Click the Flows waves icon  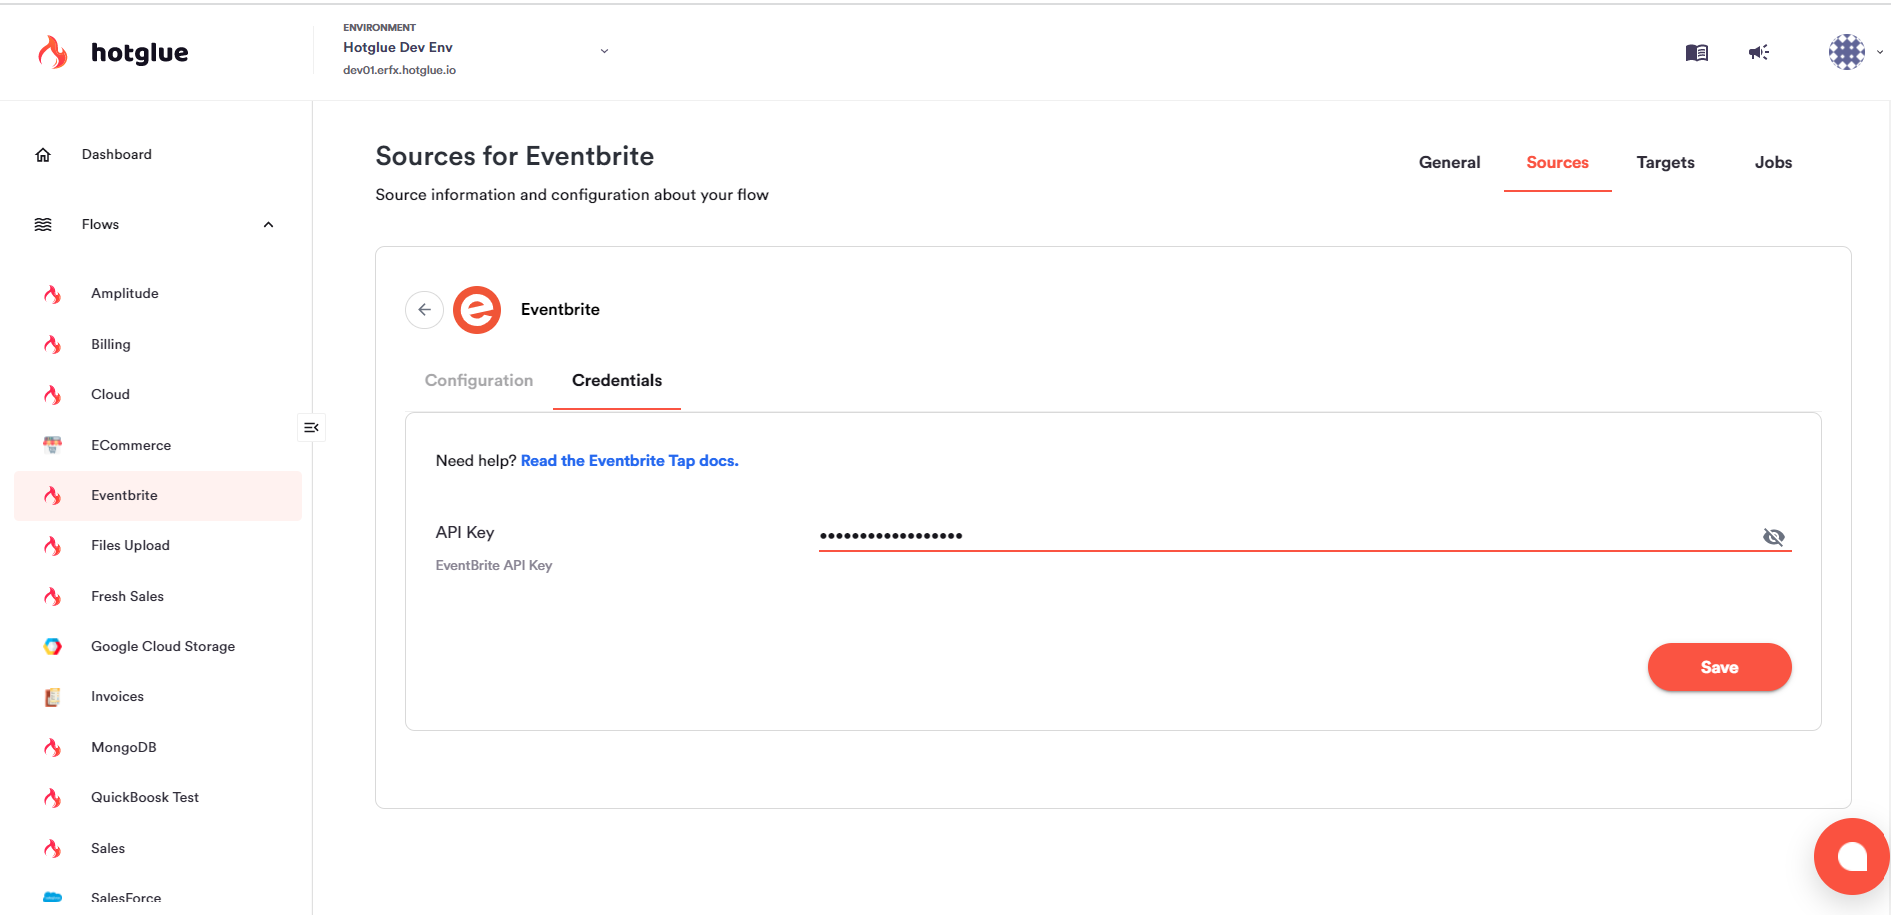(43, 224)
